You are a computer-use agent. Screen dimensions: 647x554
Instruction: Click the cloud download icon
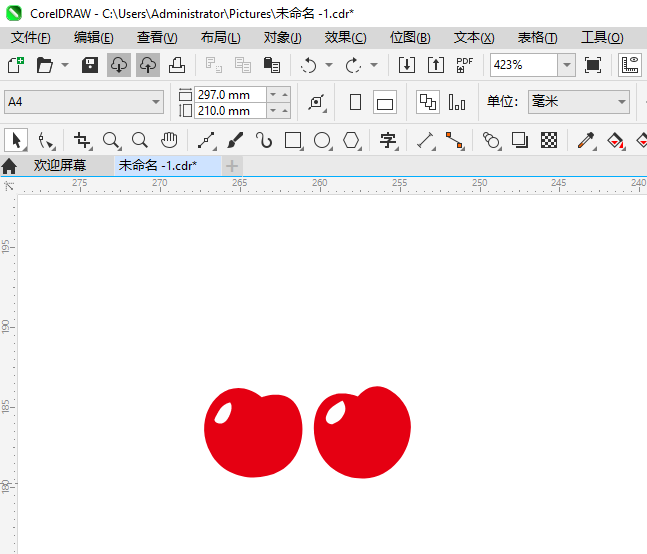point(119,65)
